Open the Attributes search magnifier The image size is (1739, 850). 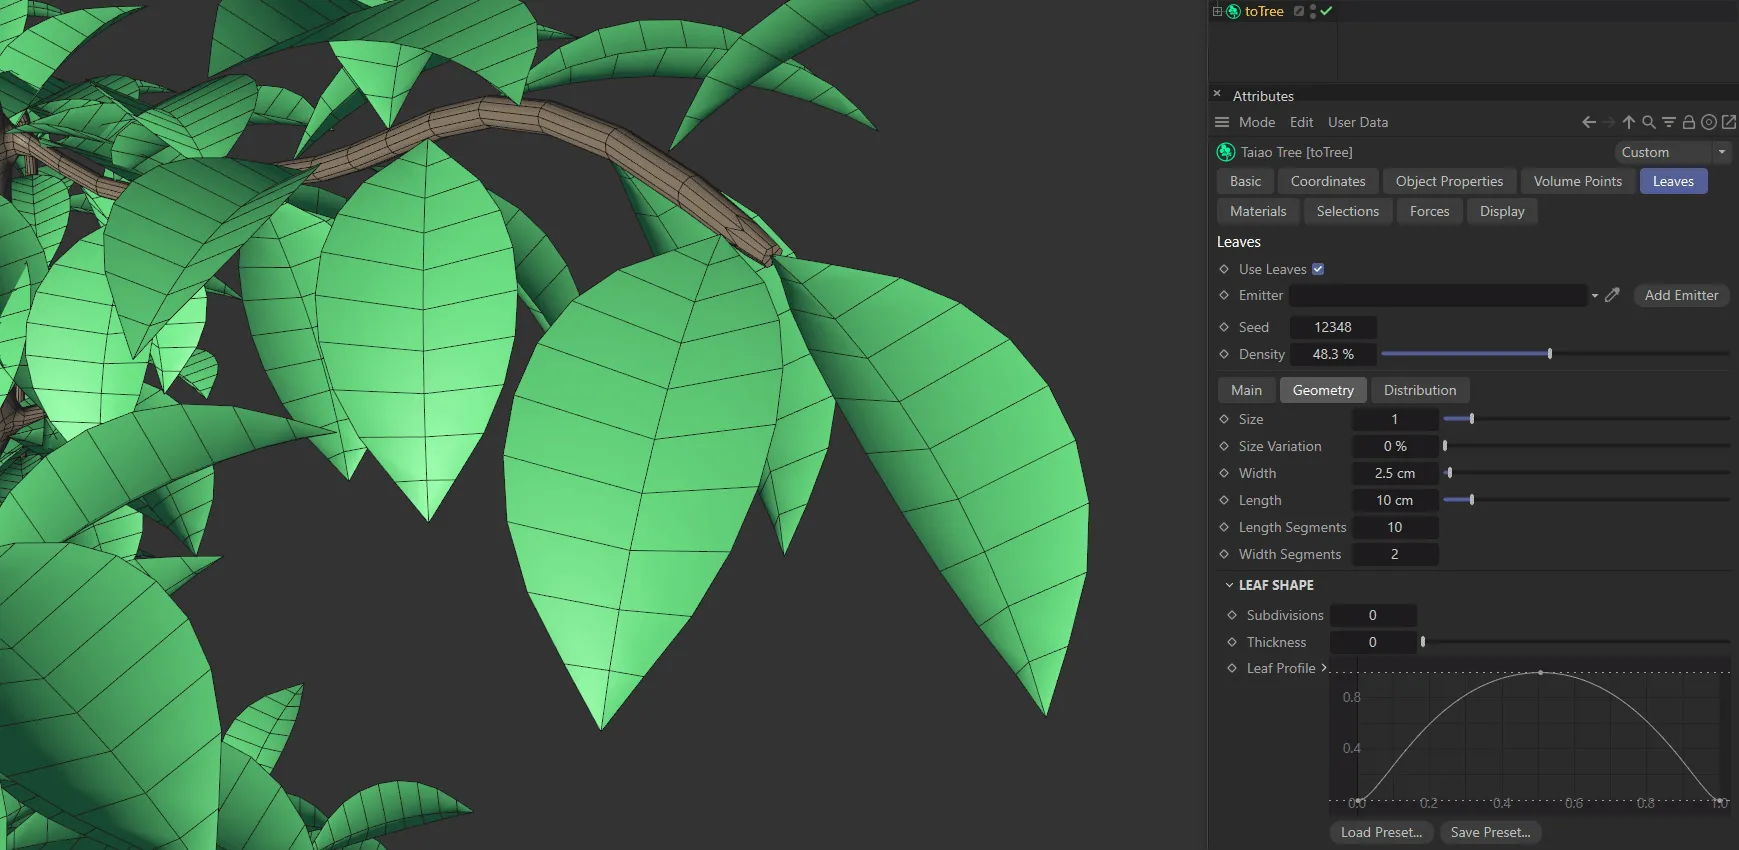[1648, 122]
